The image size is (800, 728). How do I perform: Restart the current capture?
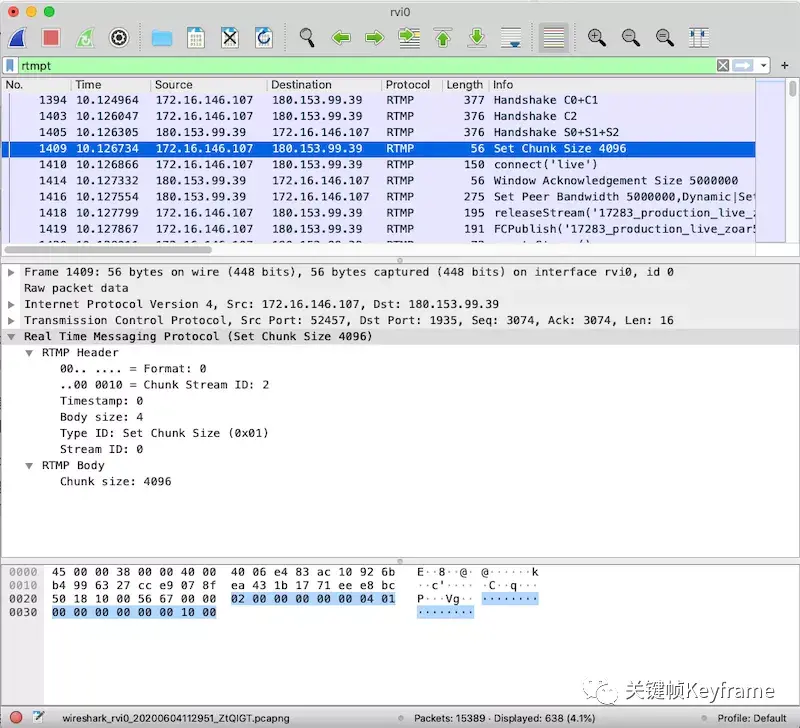(x=85, y=38)
